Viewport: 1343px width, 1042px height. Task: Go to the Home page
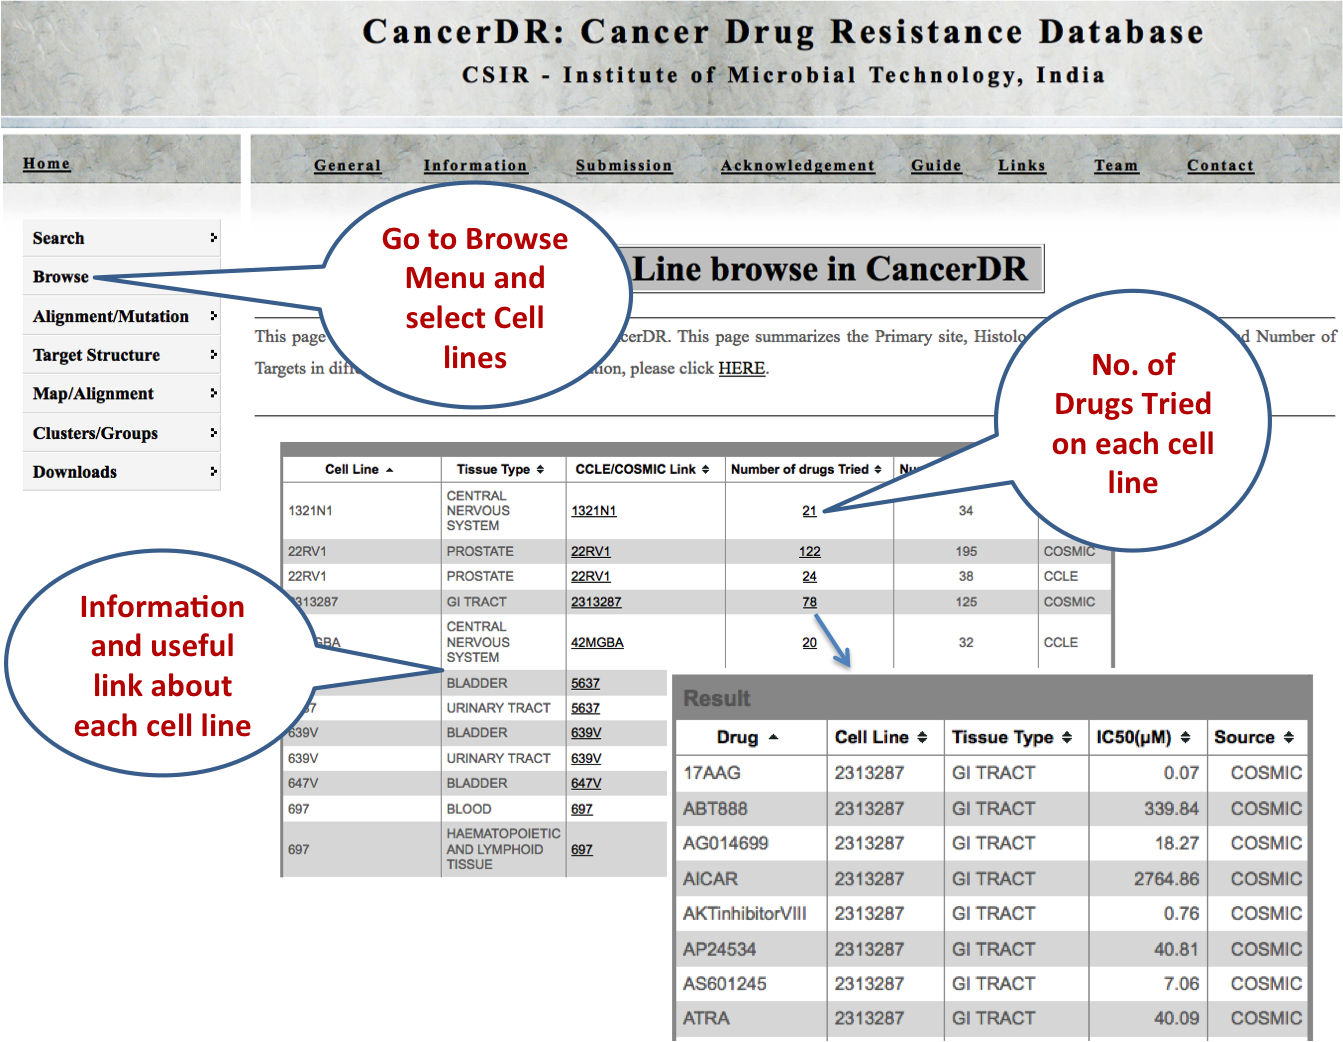[47, 164]
